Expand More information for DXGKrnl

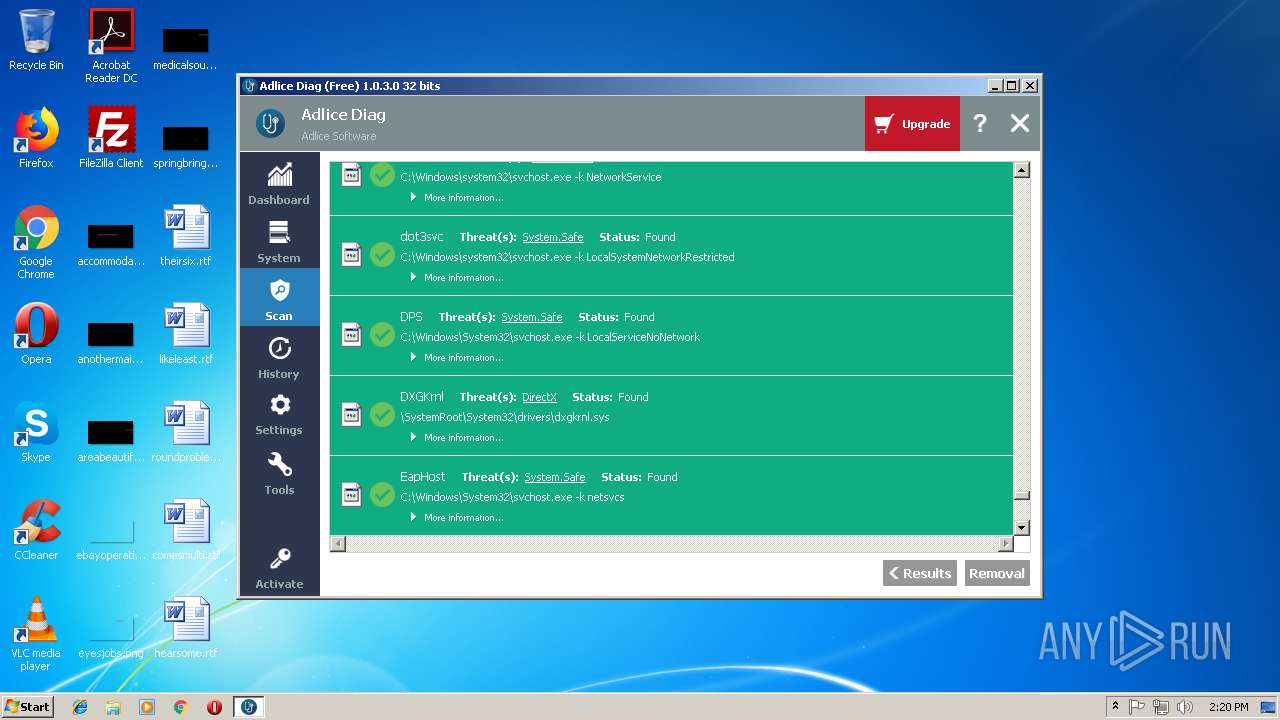pyautogui.click(x=457, y=438)
